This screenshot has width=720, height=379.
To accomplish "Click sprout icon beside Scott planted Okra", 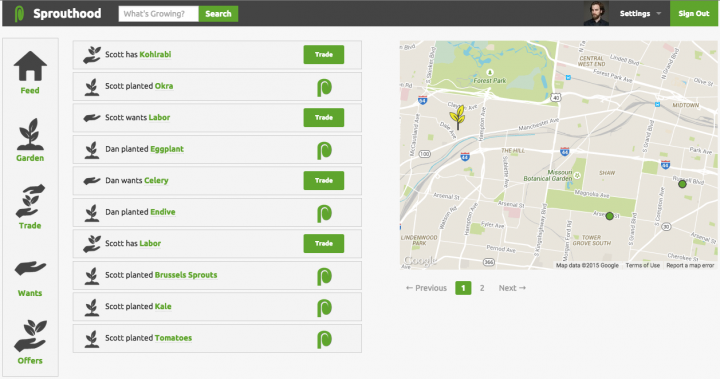I will tap(324, 87).
